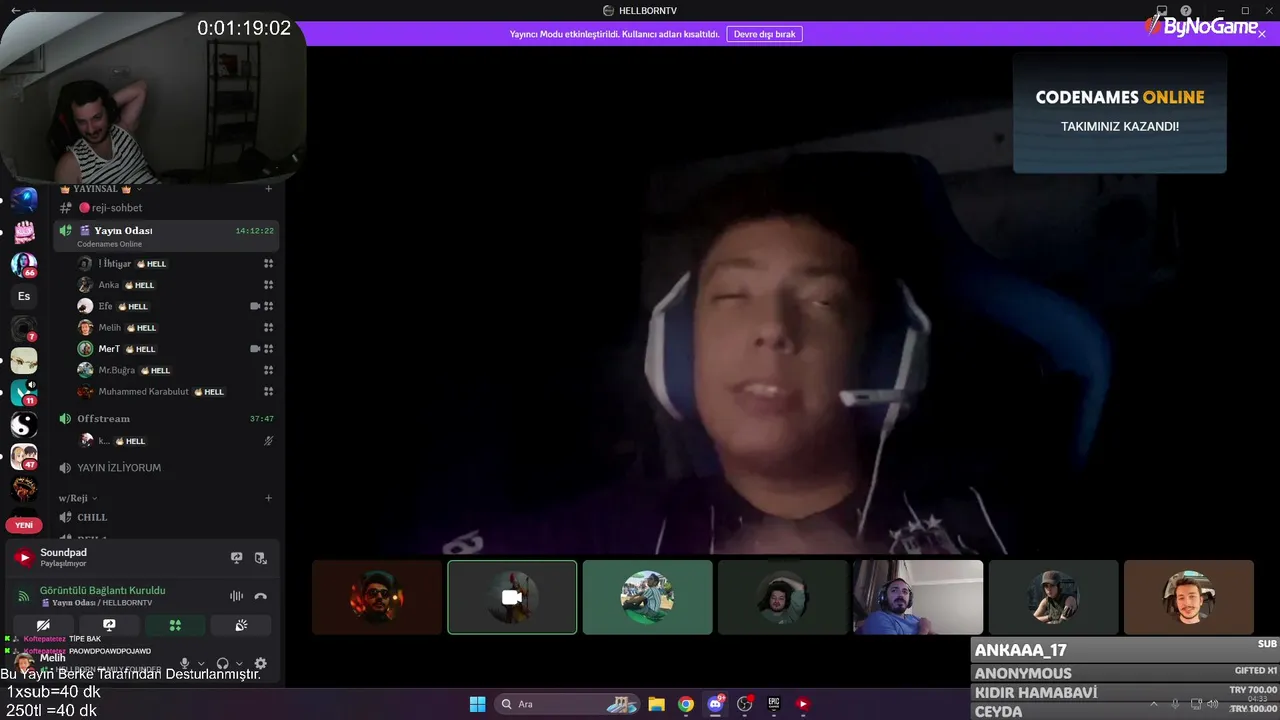This screenshot has width=1280, height=720.
Task: Open noise suppression voice wave settings
Action: click(x=237, y=596)
